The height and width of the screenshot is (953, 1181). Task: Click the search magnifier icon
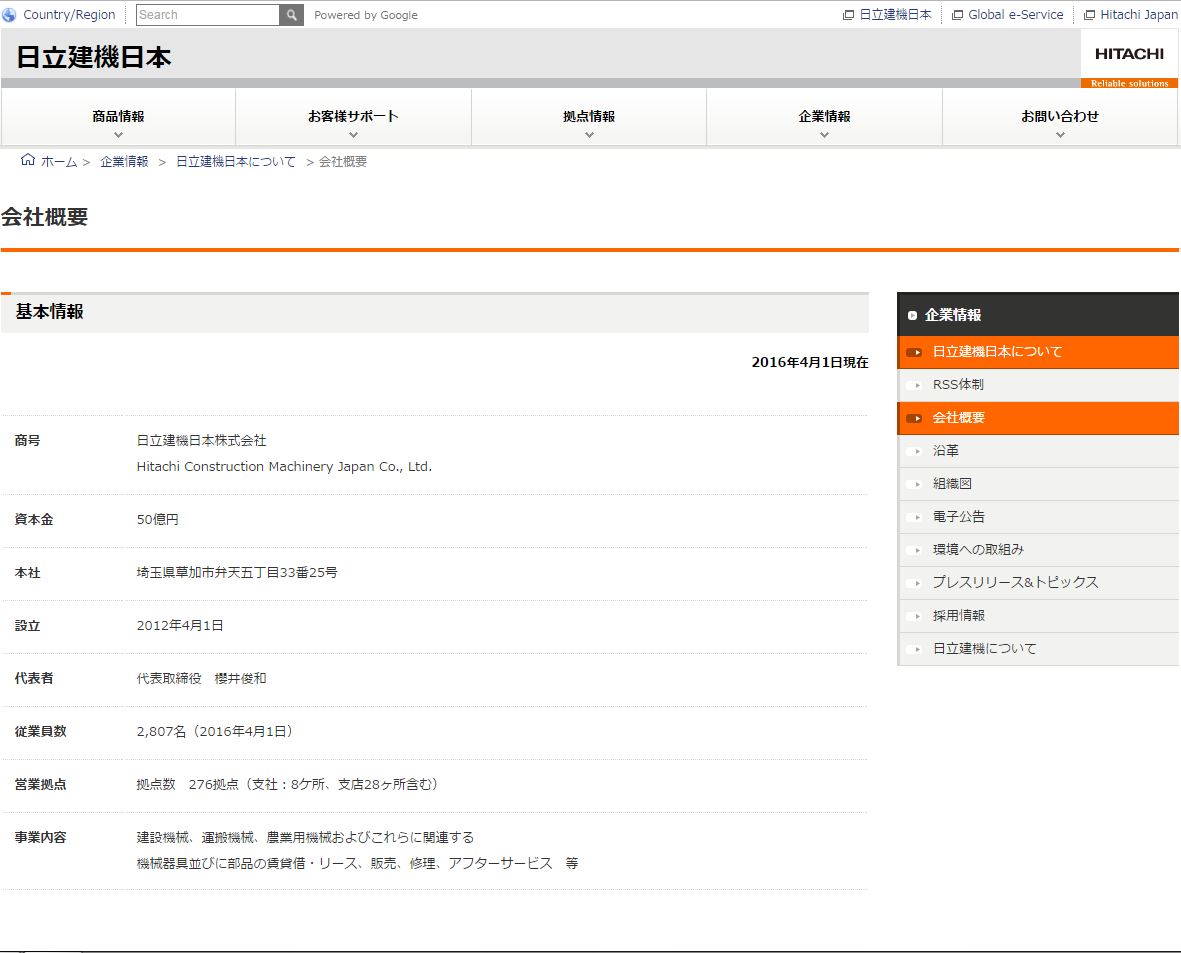(291, 15)
